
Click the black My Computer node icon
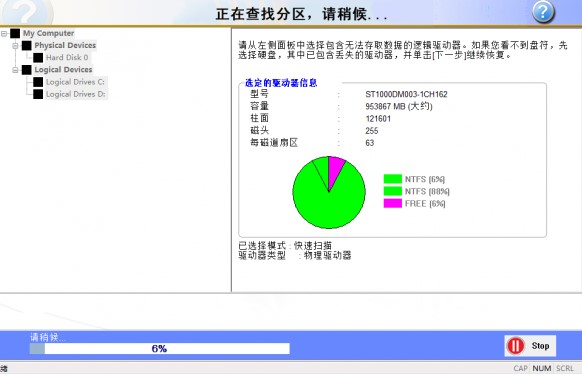tap(15, 33)
